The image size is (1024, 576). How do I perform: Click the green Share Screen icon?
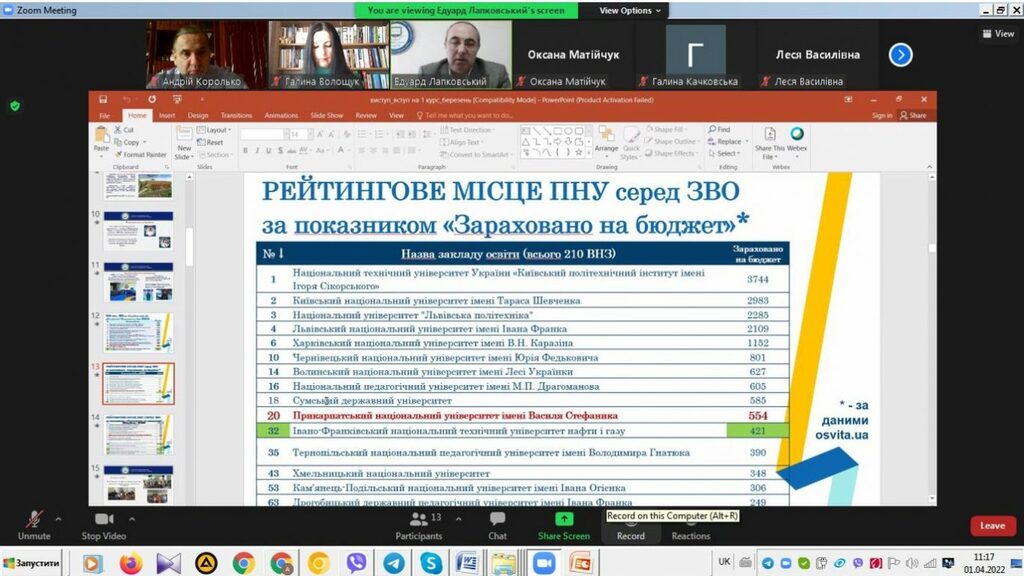pos(564,520)
